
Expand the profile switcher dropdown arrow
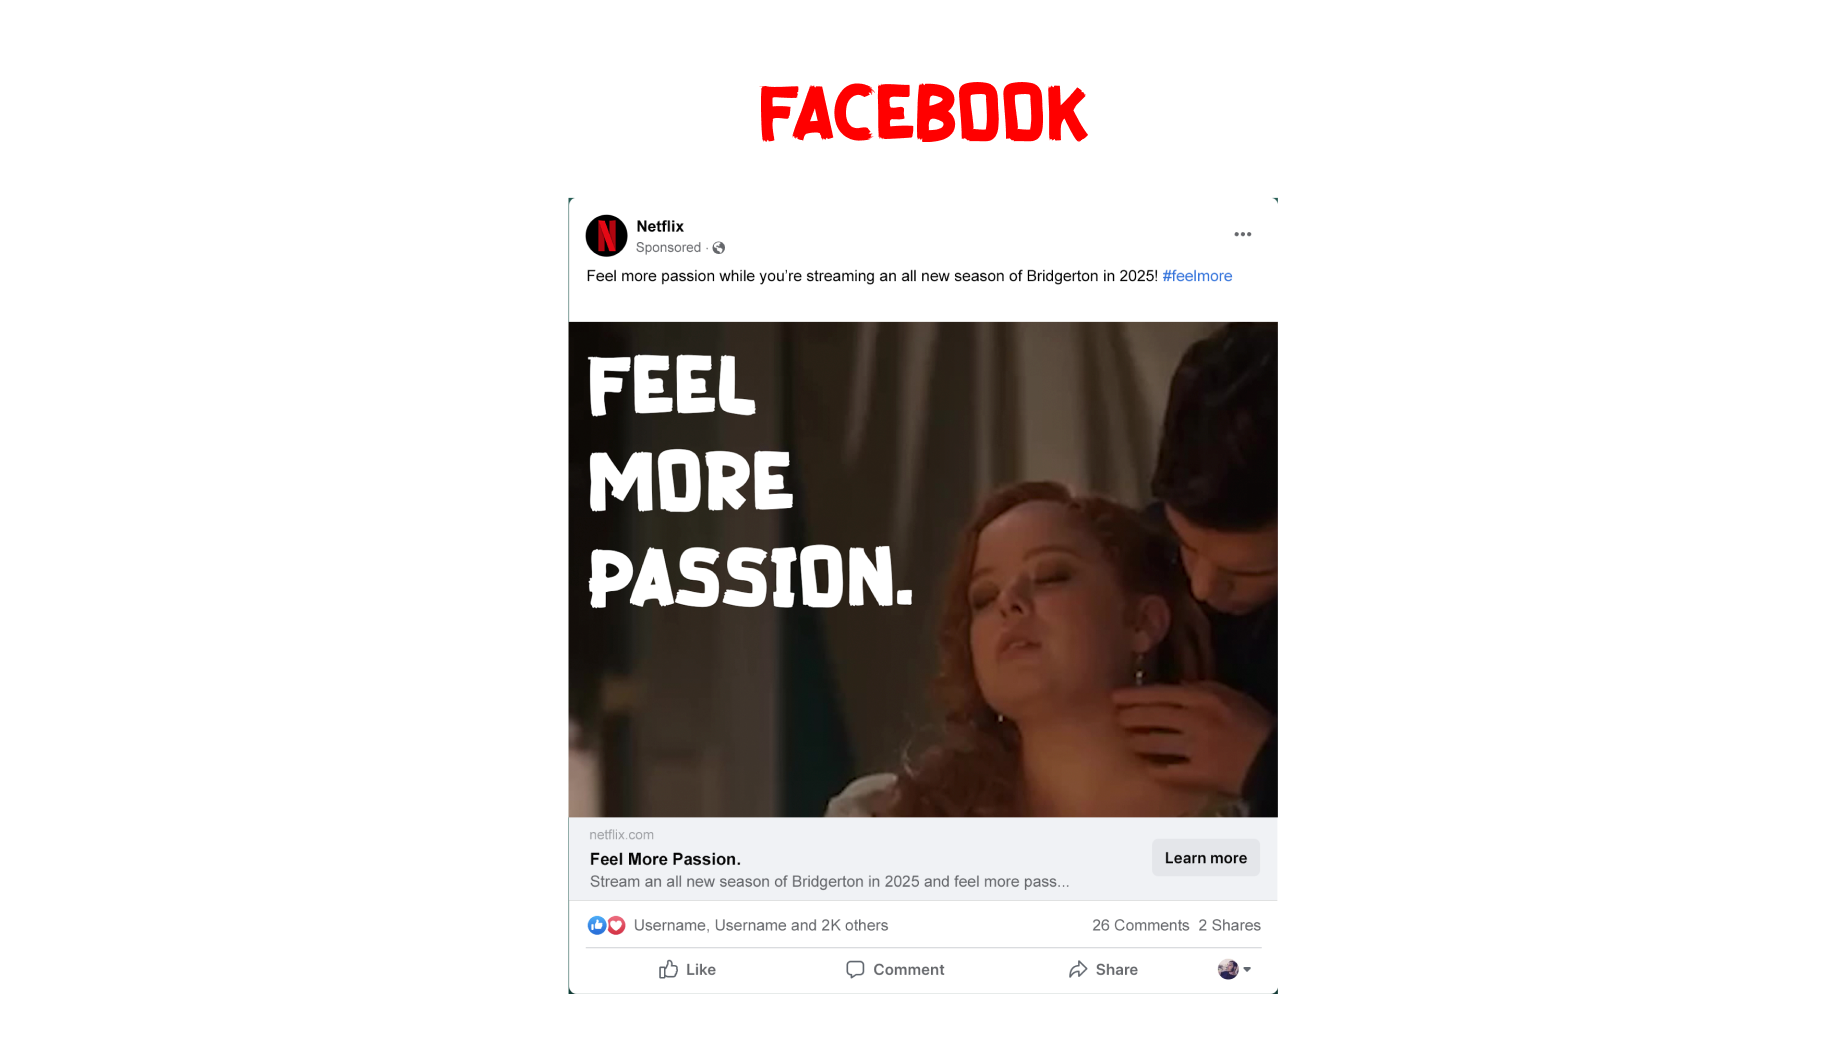point(1247,969)
